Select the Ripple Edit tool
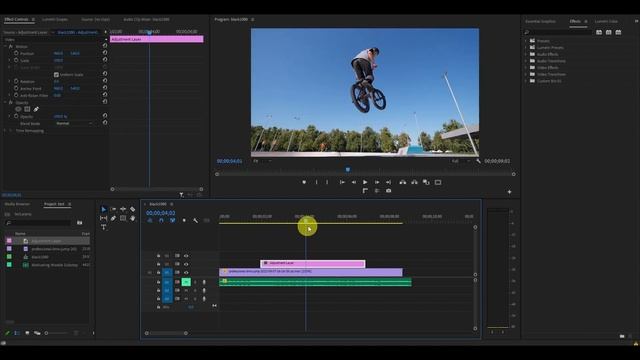Viewport: 640px width, 360px height. tap(123, 209)
